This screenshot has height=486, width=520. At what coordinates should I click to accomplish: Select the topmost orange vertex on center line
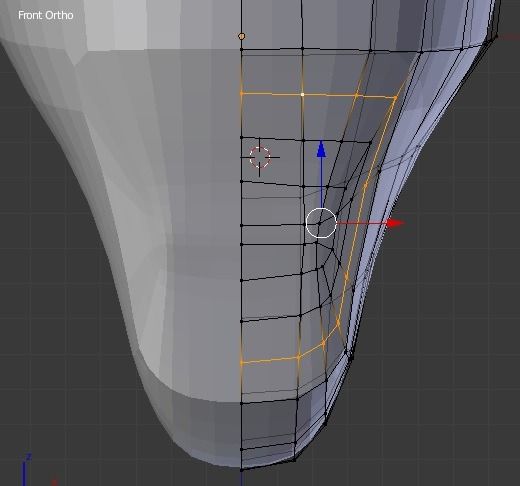242,36
